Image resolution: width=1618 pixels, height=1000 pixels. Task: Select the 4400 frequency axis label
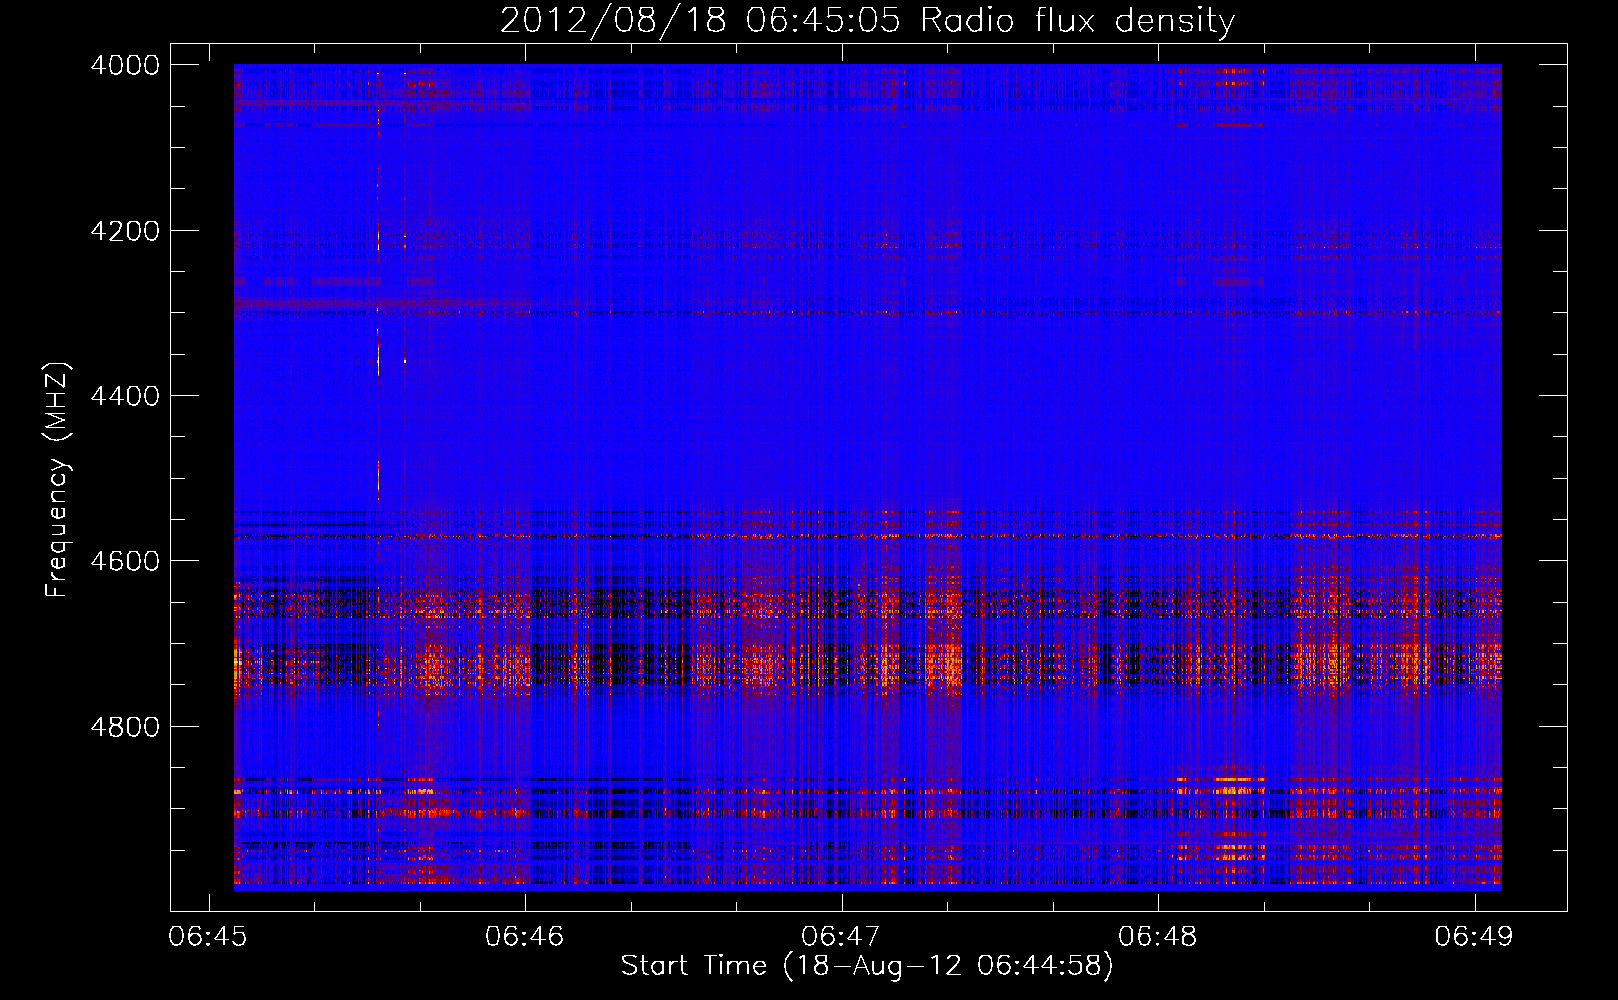(125, 396)
